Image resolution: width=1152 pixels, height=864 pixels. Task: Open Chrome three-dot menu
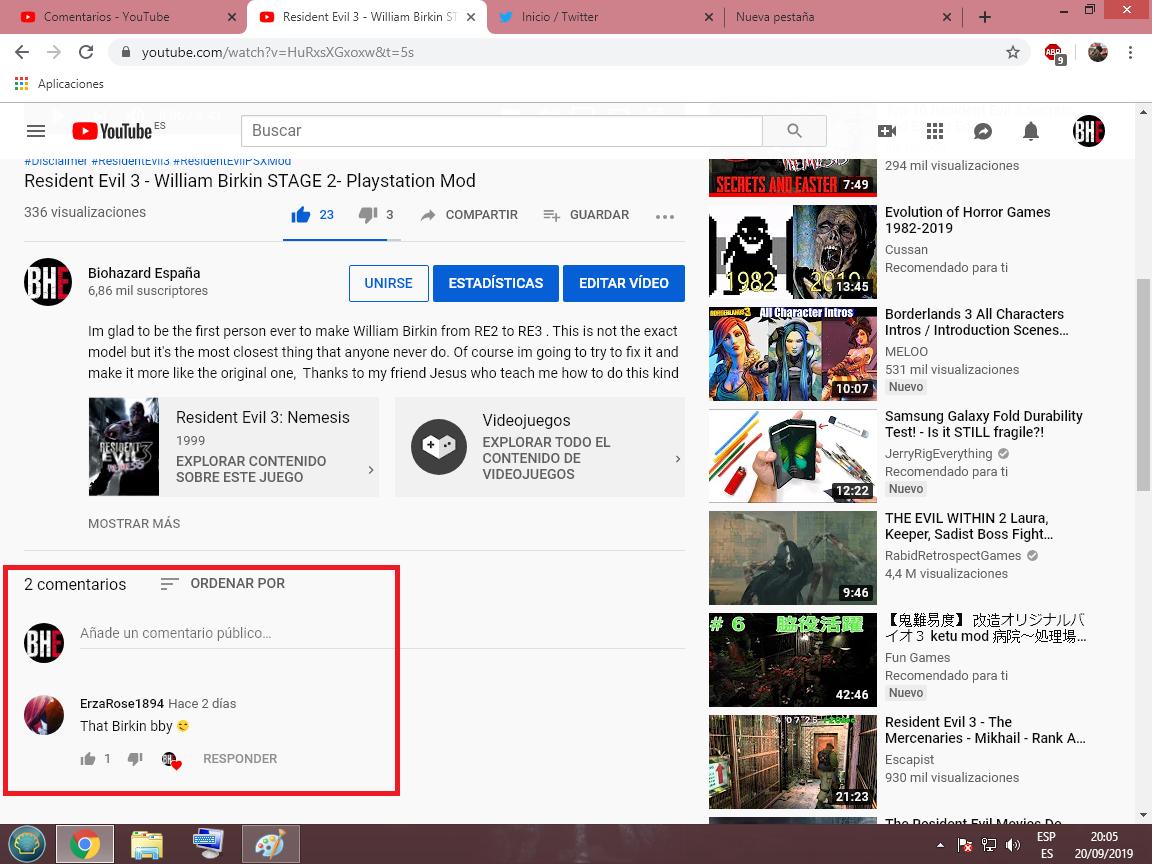[1130, 52]
